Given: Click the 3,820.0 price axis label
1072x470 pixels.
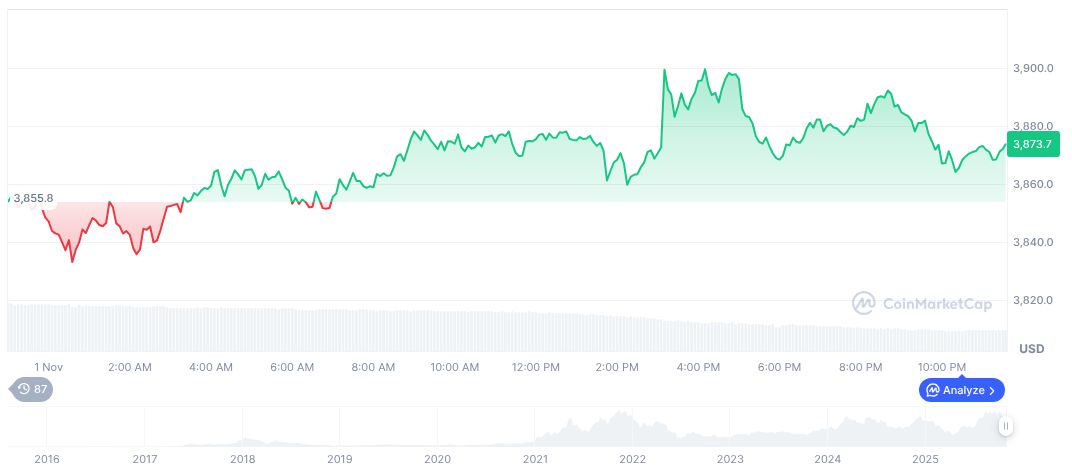Looking at the screenshot, I should point(1031,300).
